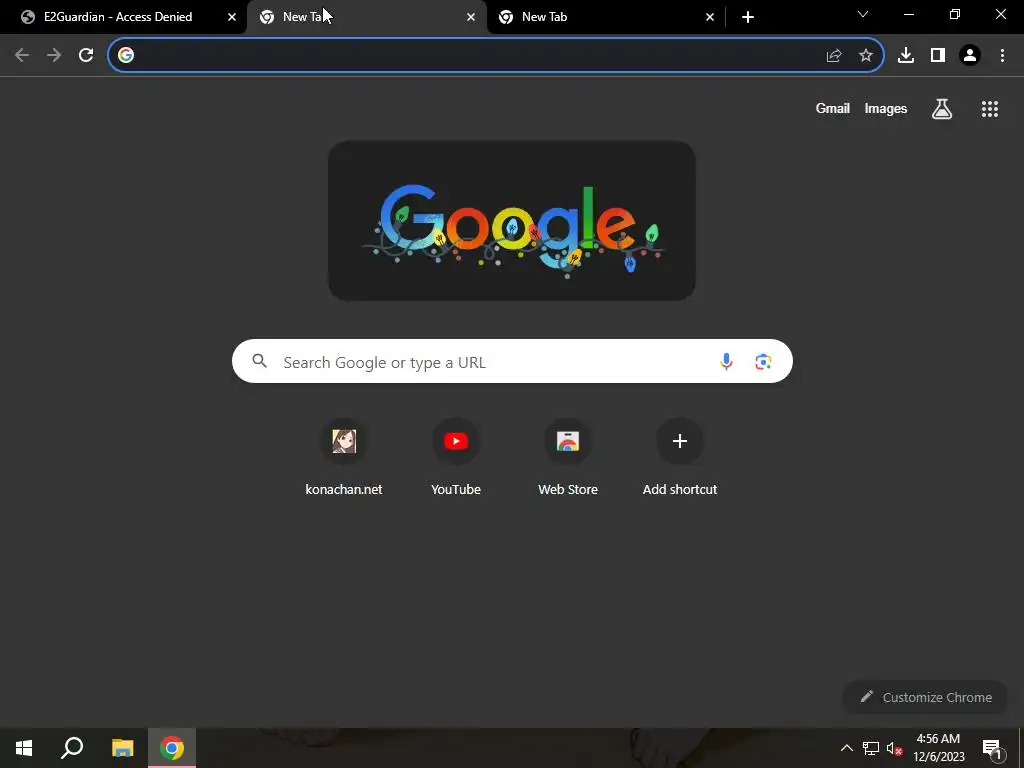Click the Google icon in address bar

126,56
